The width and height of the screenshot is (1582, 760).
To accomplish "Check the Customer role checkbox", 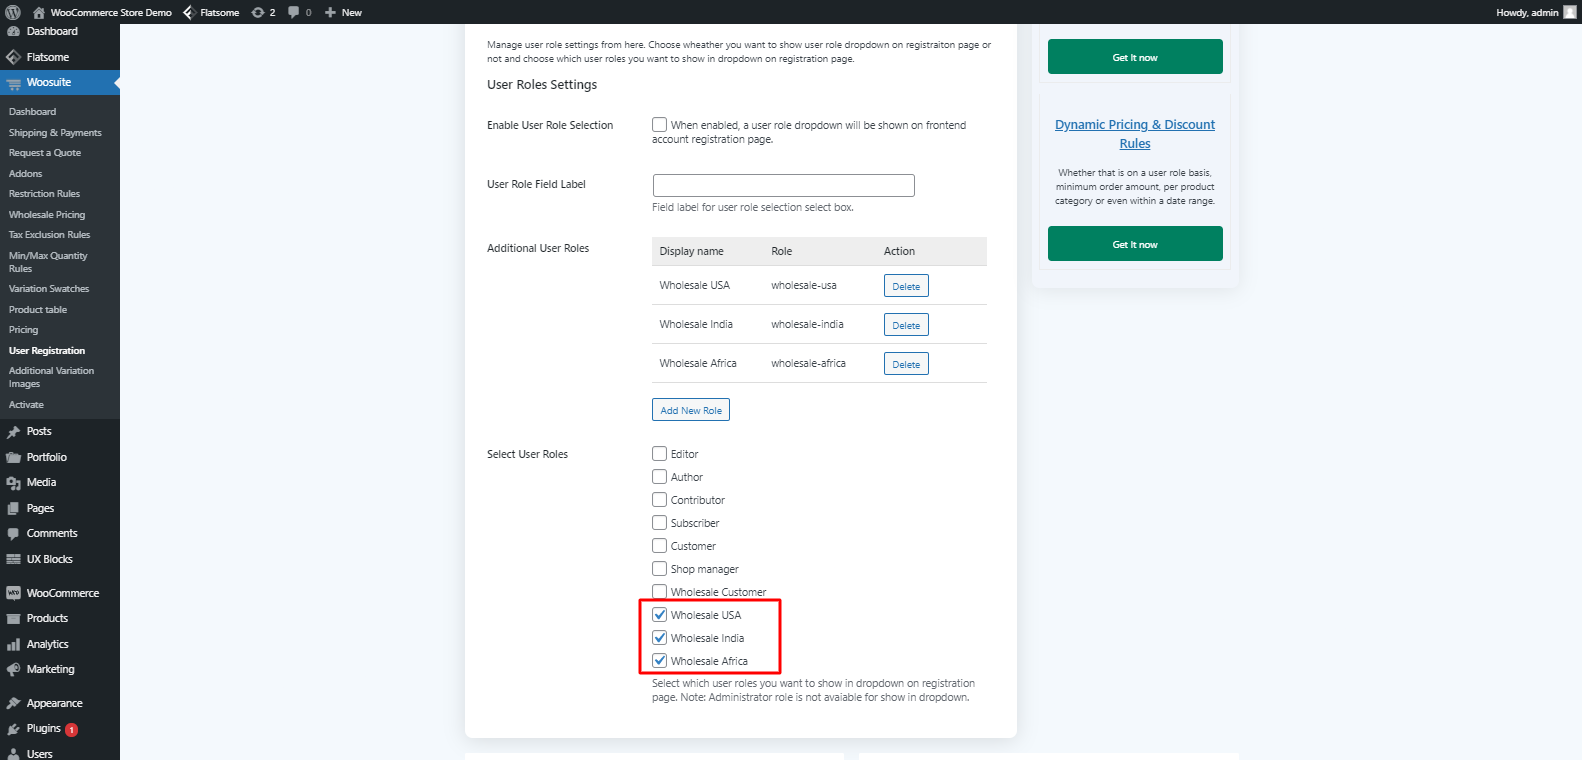I will pos(659,546).
